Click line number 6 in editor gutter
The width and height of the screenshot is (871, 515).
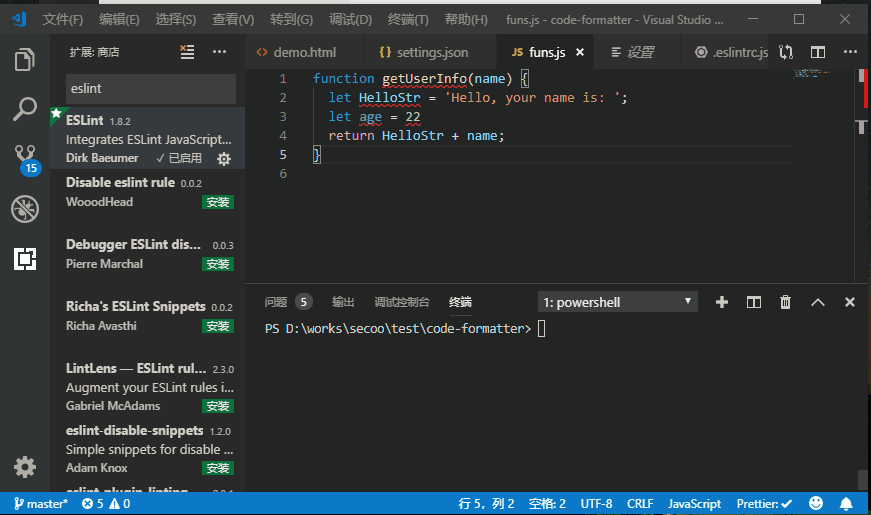pyautogui.click(x=283, y=174)
